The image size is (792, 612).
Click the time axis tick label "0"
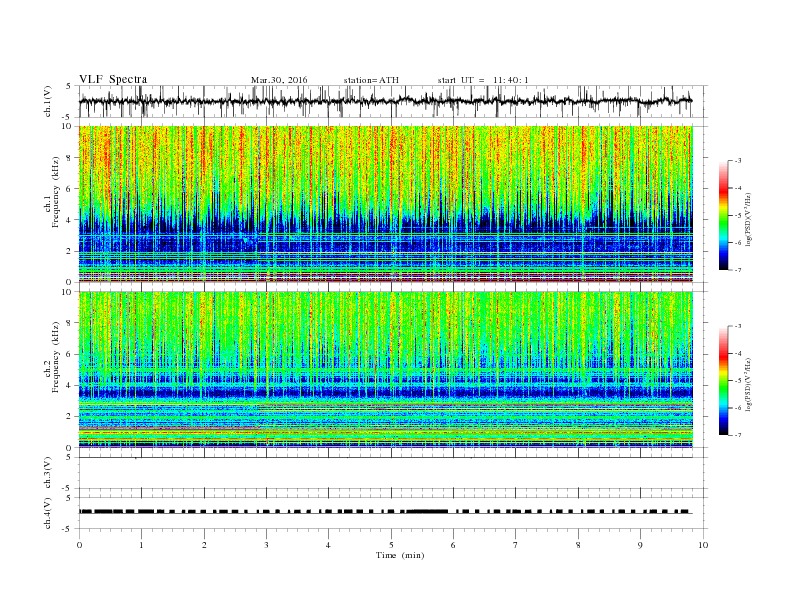point(79,545)
